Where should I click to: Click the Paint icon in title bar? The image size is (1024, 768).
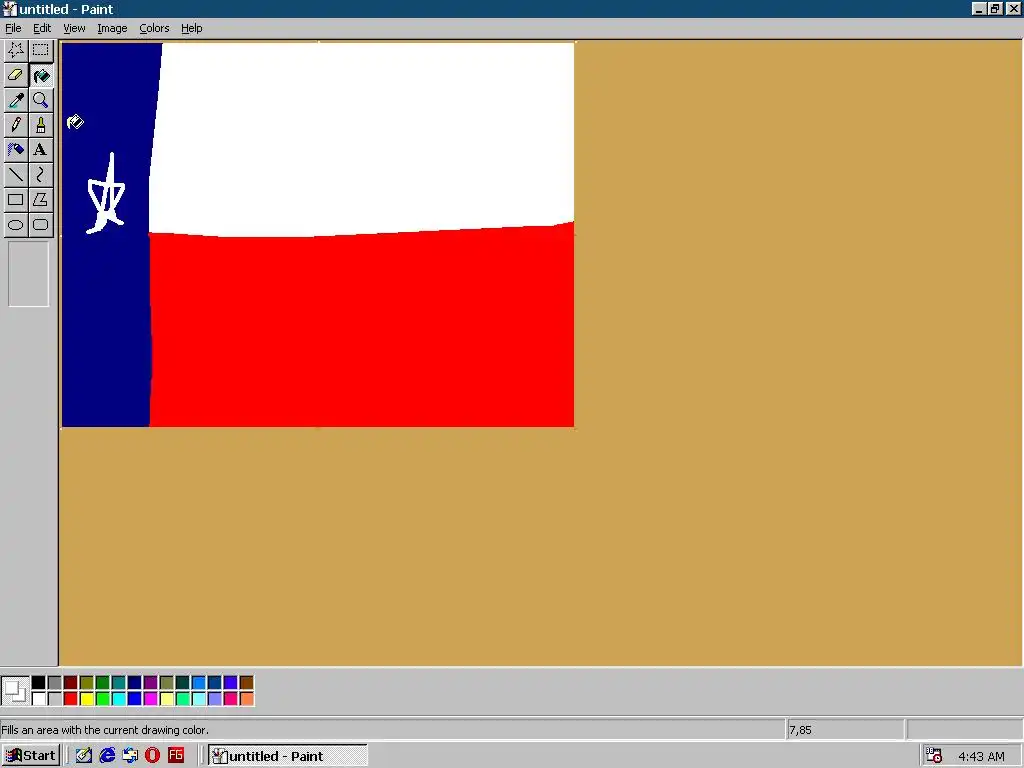pos(9,9)
